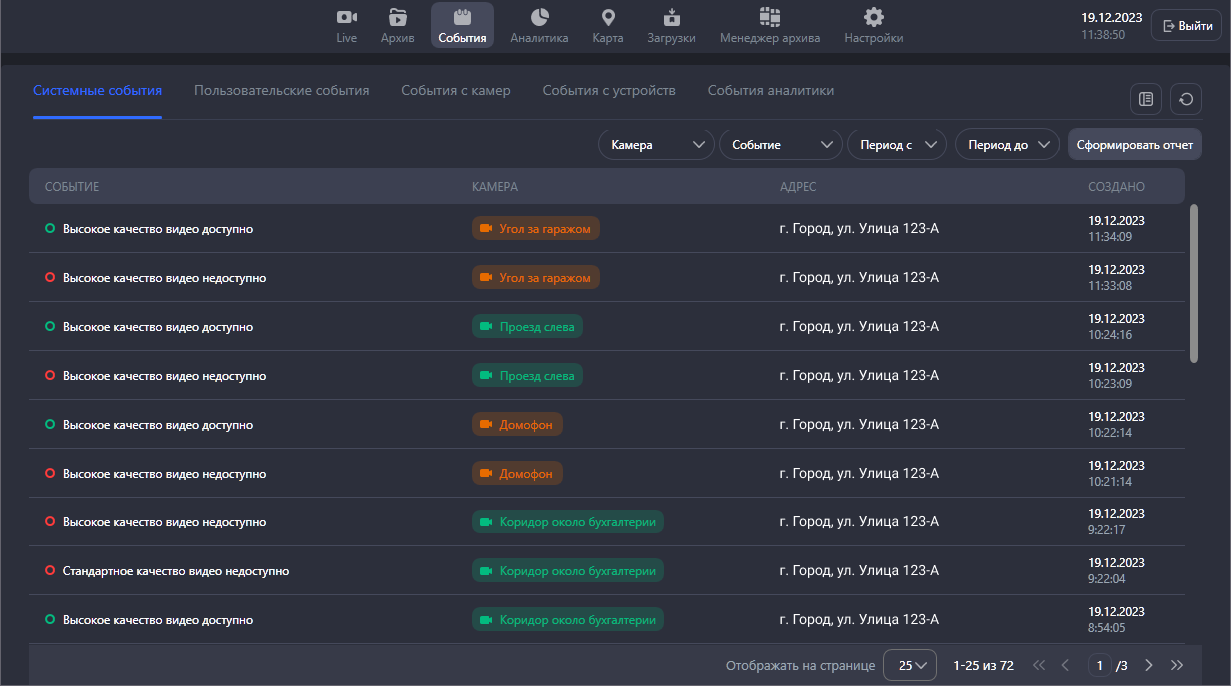Click the Домофон camera tag

click(517, 424)
